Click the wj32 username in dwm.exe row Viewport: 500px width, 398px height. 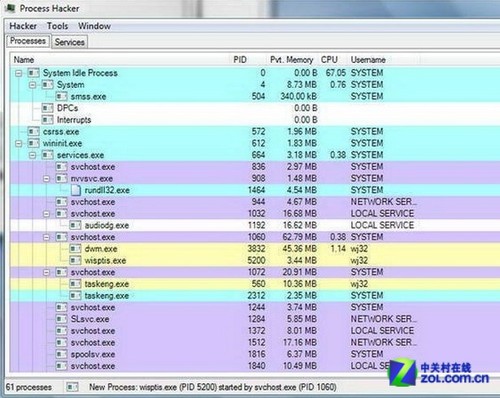click(x=359, y=249)
